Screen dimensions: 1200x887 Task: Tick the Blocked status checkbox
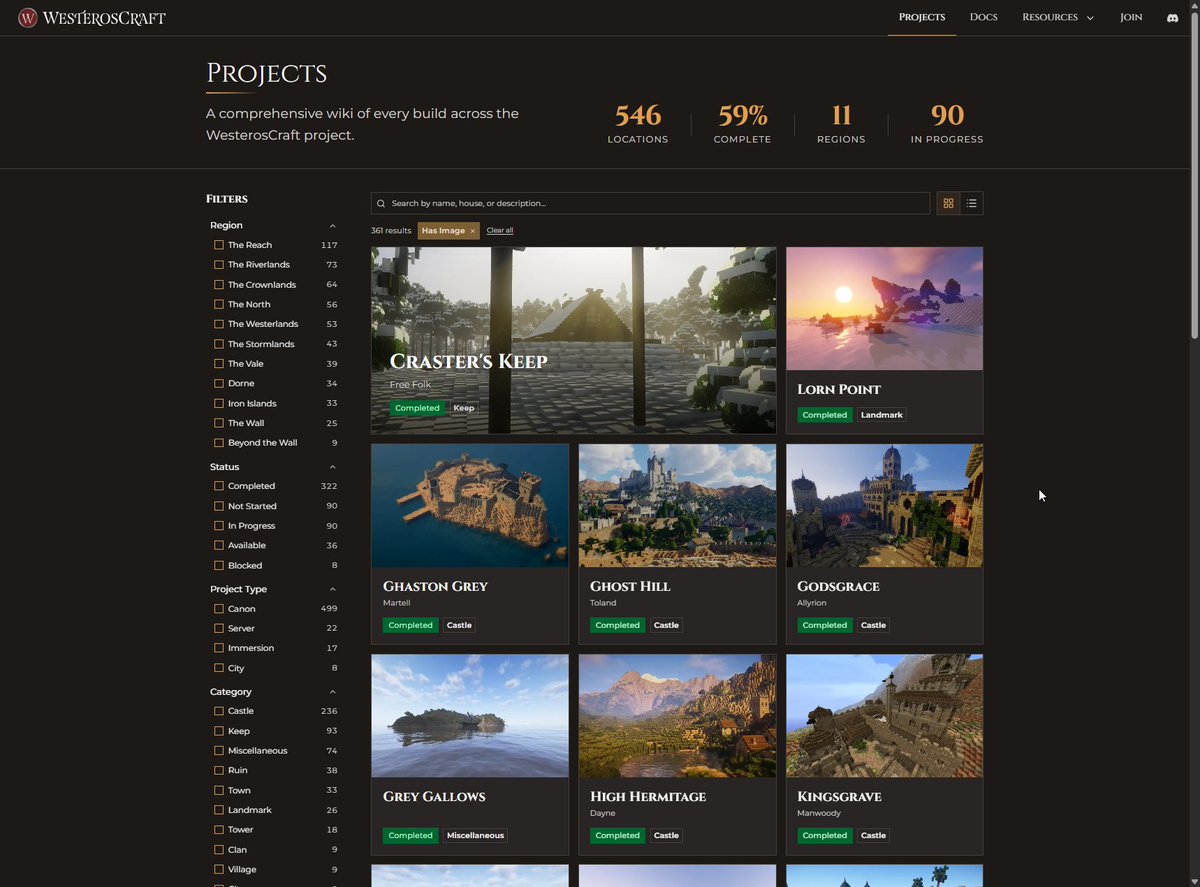point(219,566)
